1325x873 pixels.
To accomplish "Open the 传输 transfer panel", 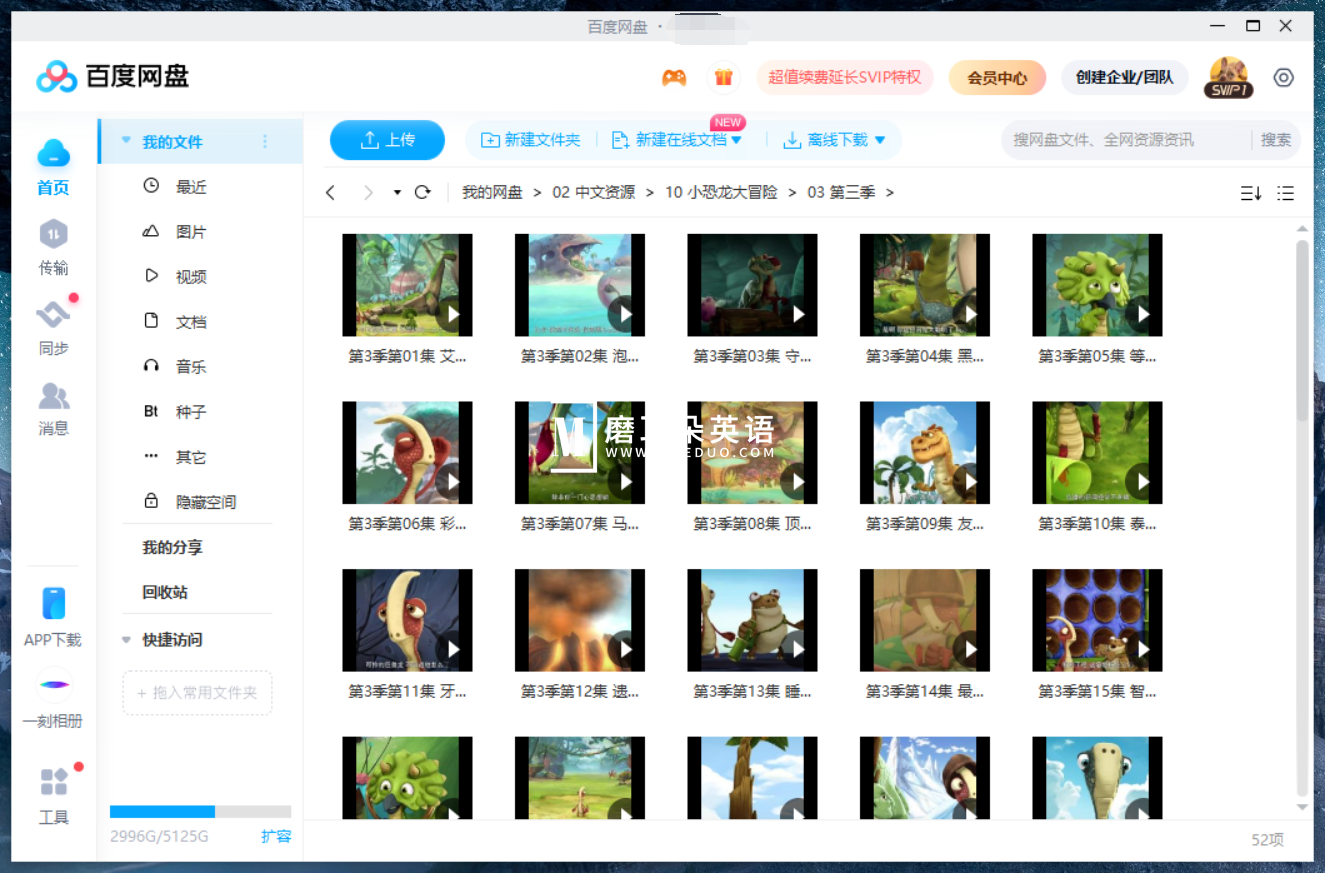I will (x=53, y=247).
